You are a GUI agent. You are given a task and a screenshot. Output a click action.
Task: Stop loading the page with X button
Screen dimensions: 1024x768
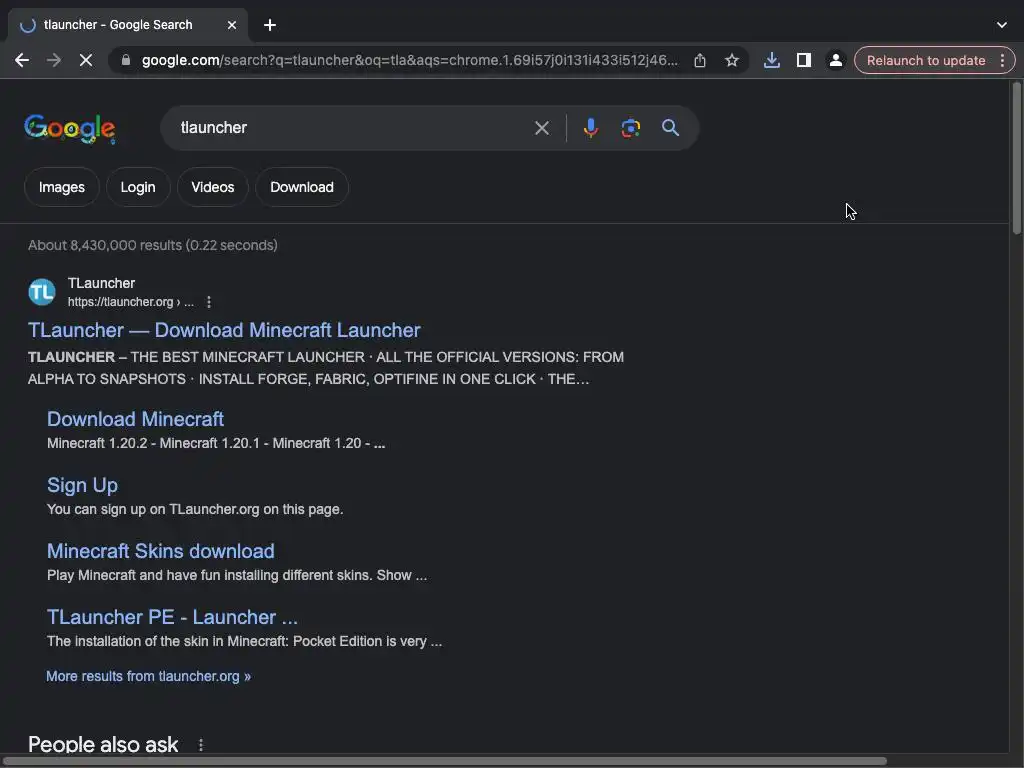click(86, 61)
